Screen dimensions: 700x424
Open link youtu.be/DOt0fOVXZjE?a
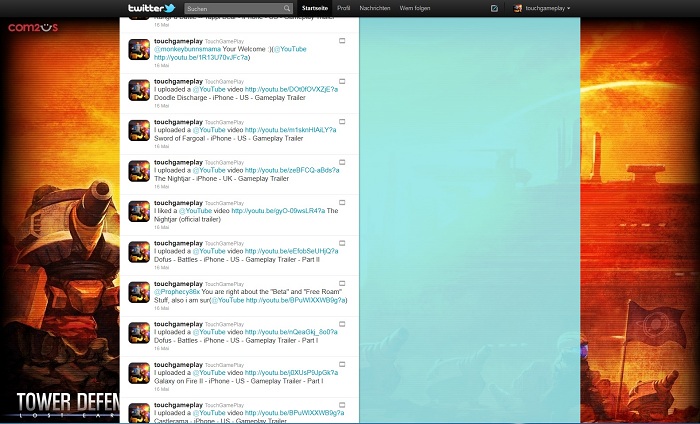point(292,89)
